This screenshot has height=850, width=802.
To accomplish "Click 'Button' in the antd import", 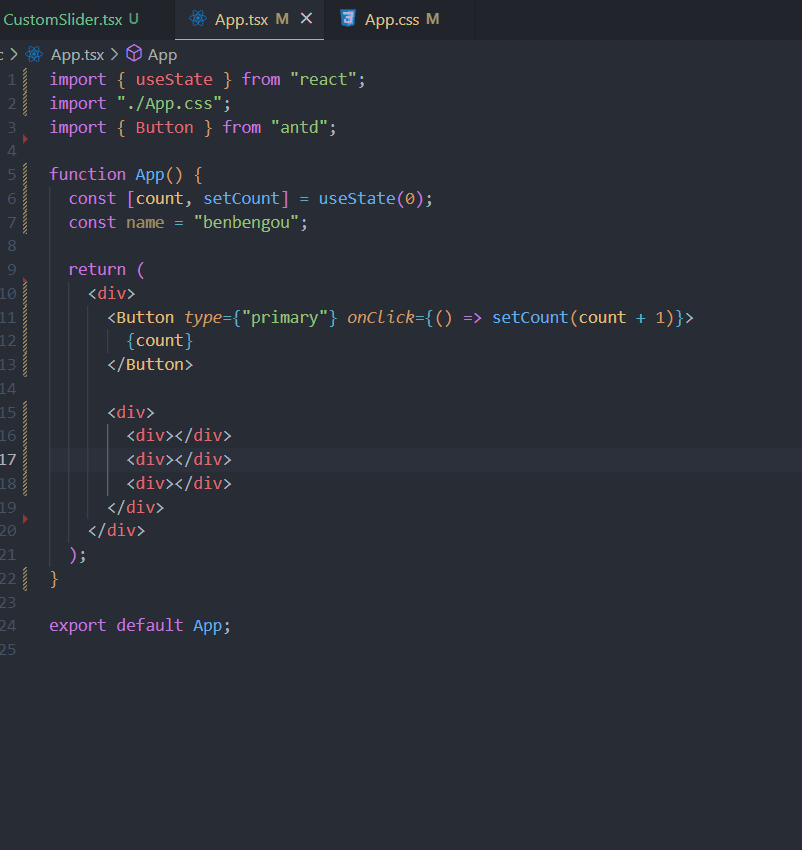I will tap(164, 127).
